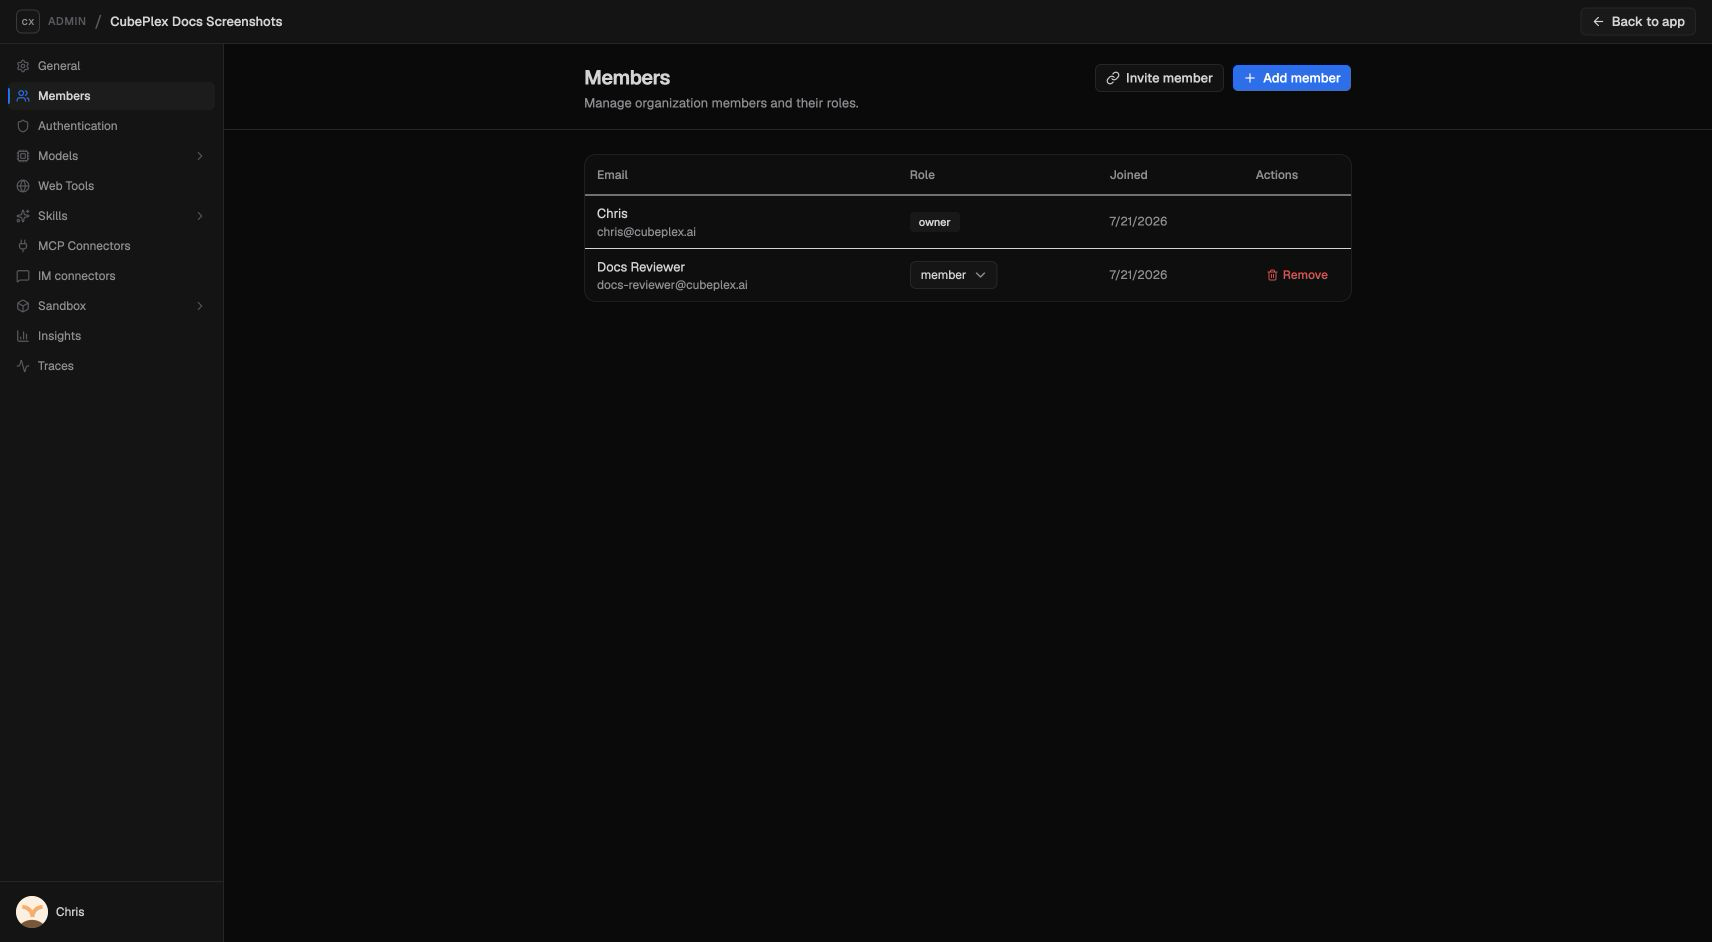
Task: Open the General settings page
Action: coord(111,66)
